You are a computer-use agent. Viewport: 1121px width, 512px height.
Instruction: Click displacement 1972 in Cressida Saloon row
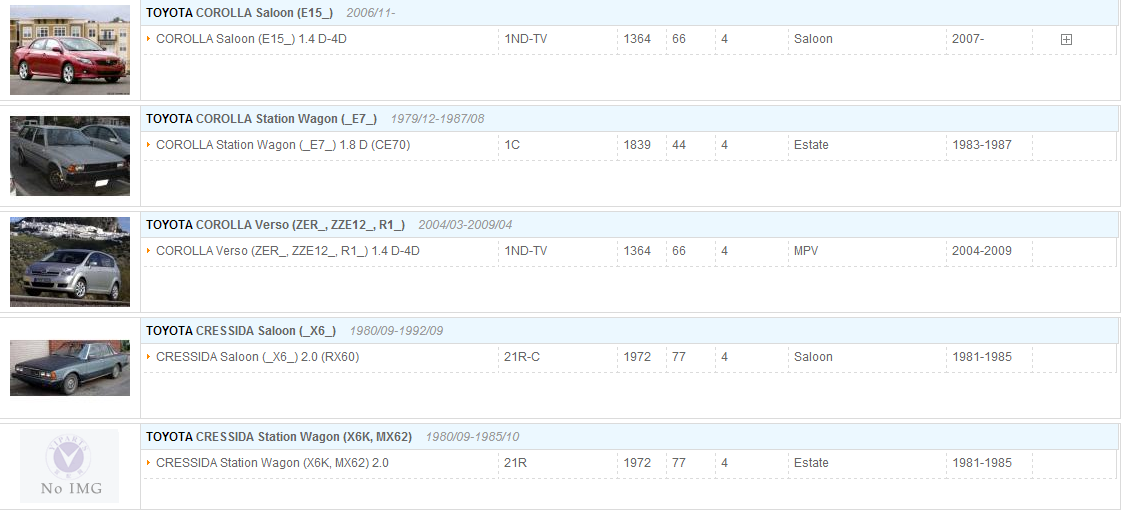(637, 356)
